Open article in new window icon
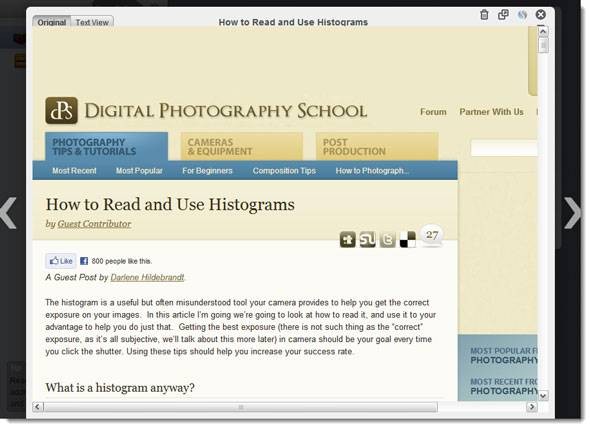This screenshot has width=590, height=428. 503,15
